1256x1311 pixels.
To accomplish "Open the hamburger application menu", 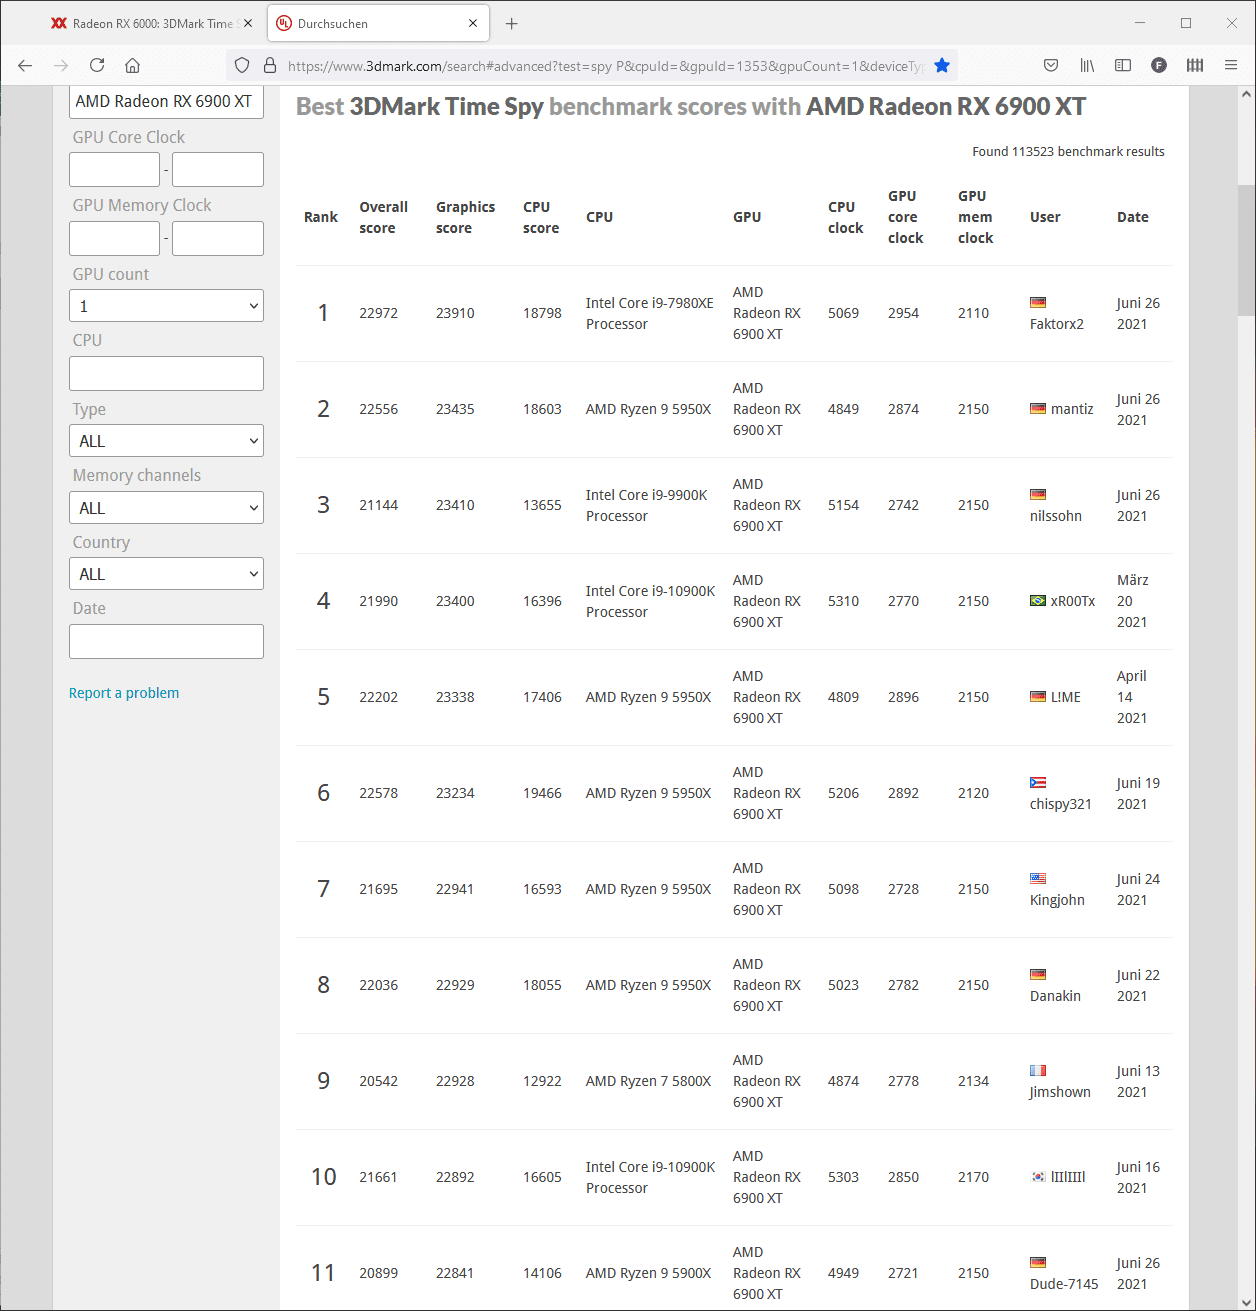I will pyautogui.click(x=1231, y=65).
